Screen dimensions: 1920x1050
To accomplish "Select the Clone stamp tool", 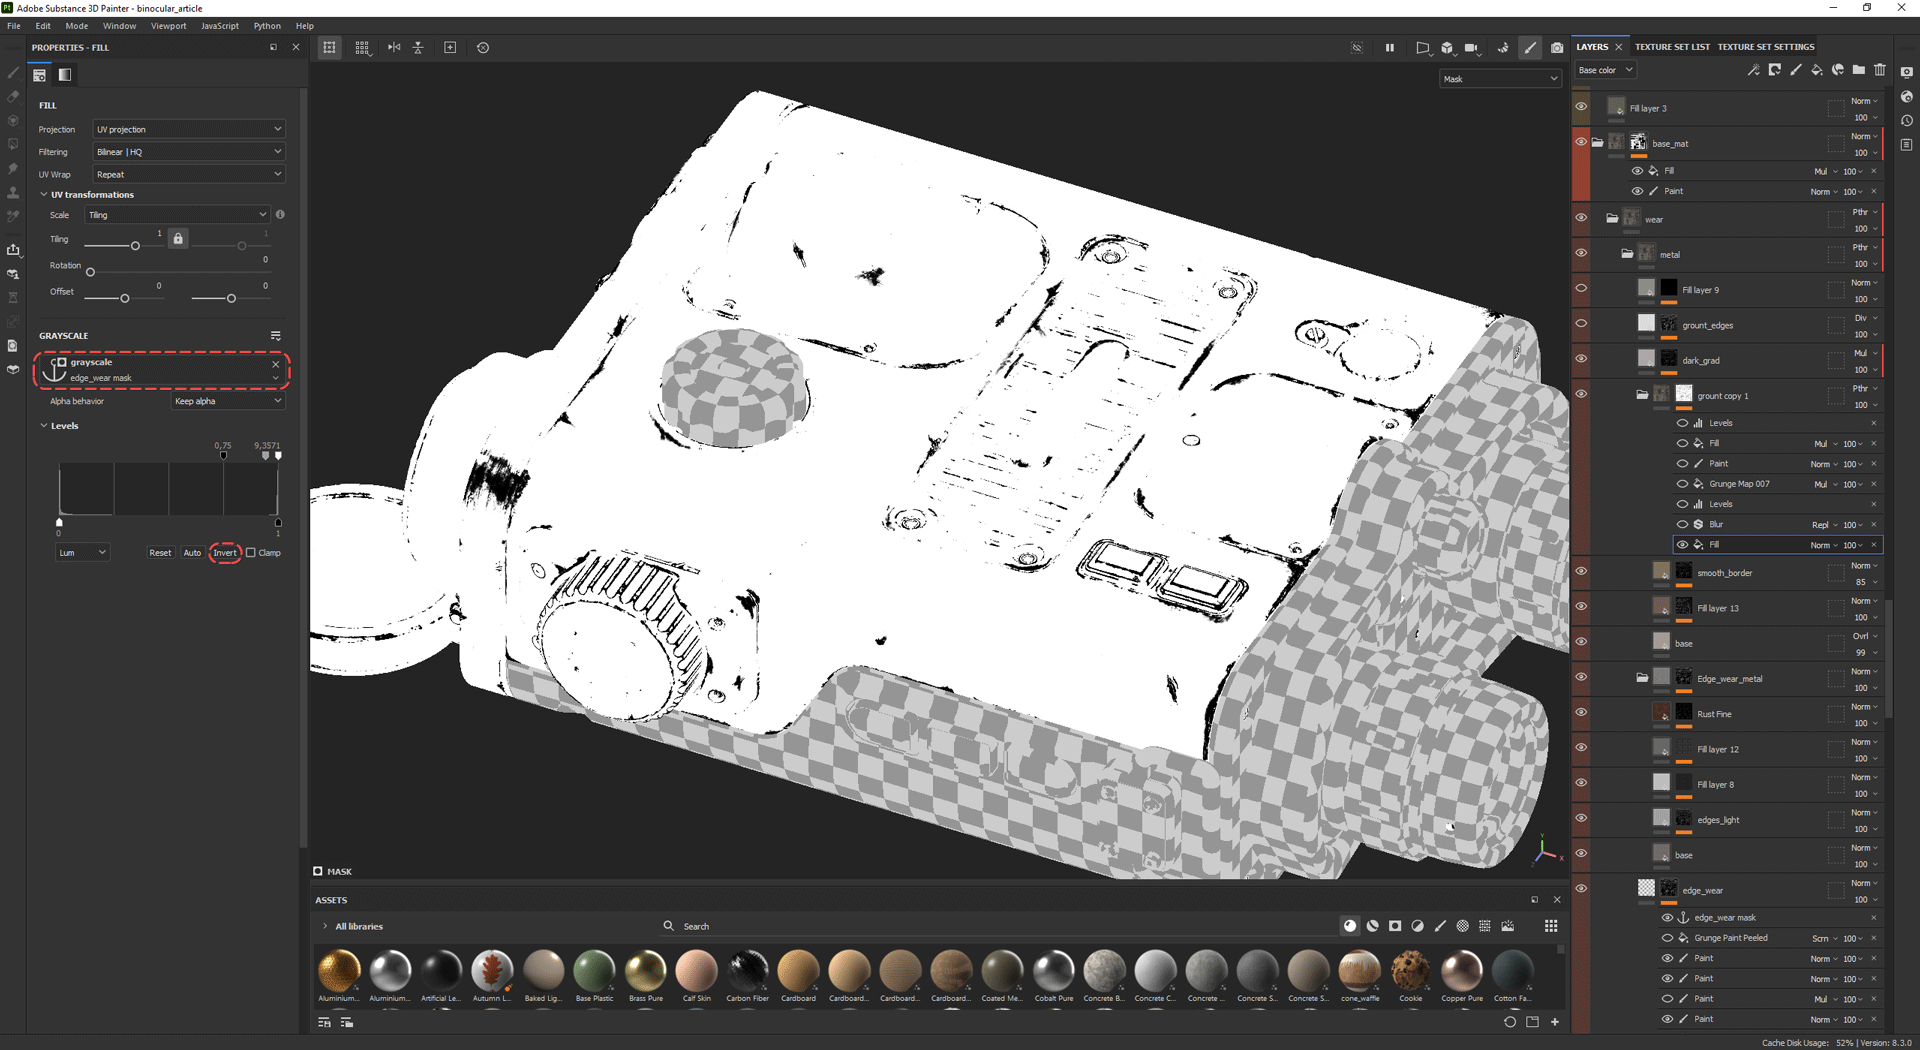I will tap(13, 192).
